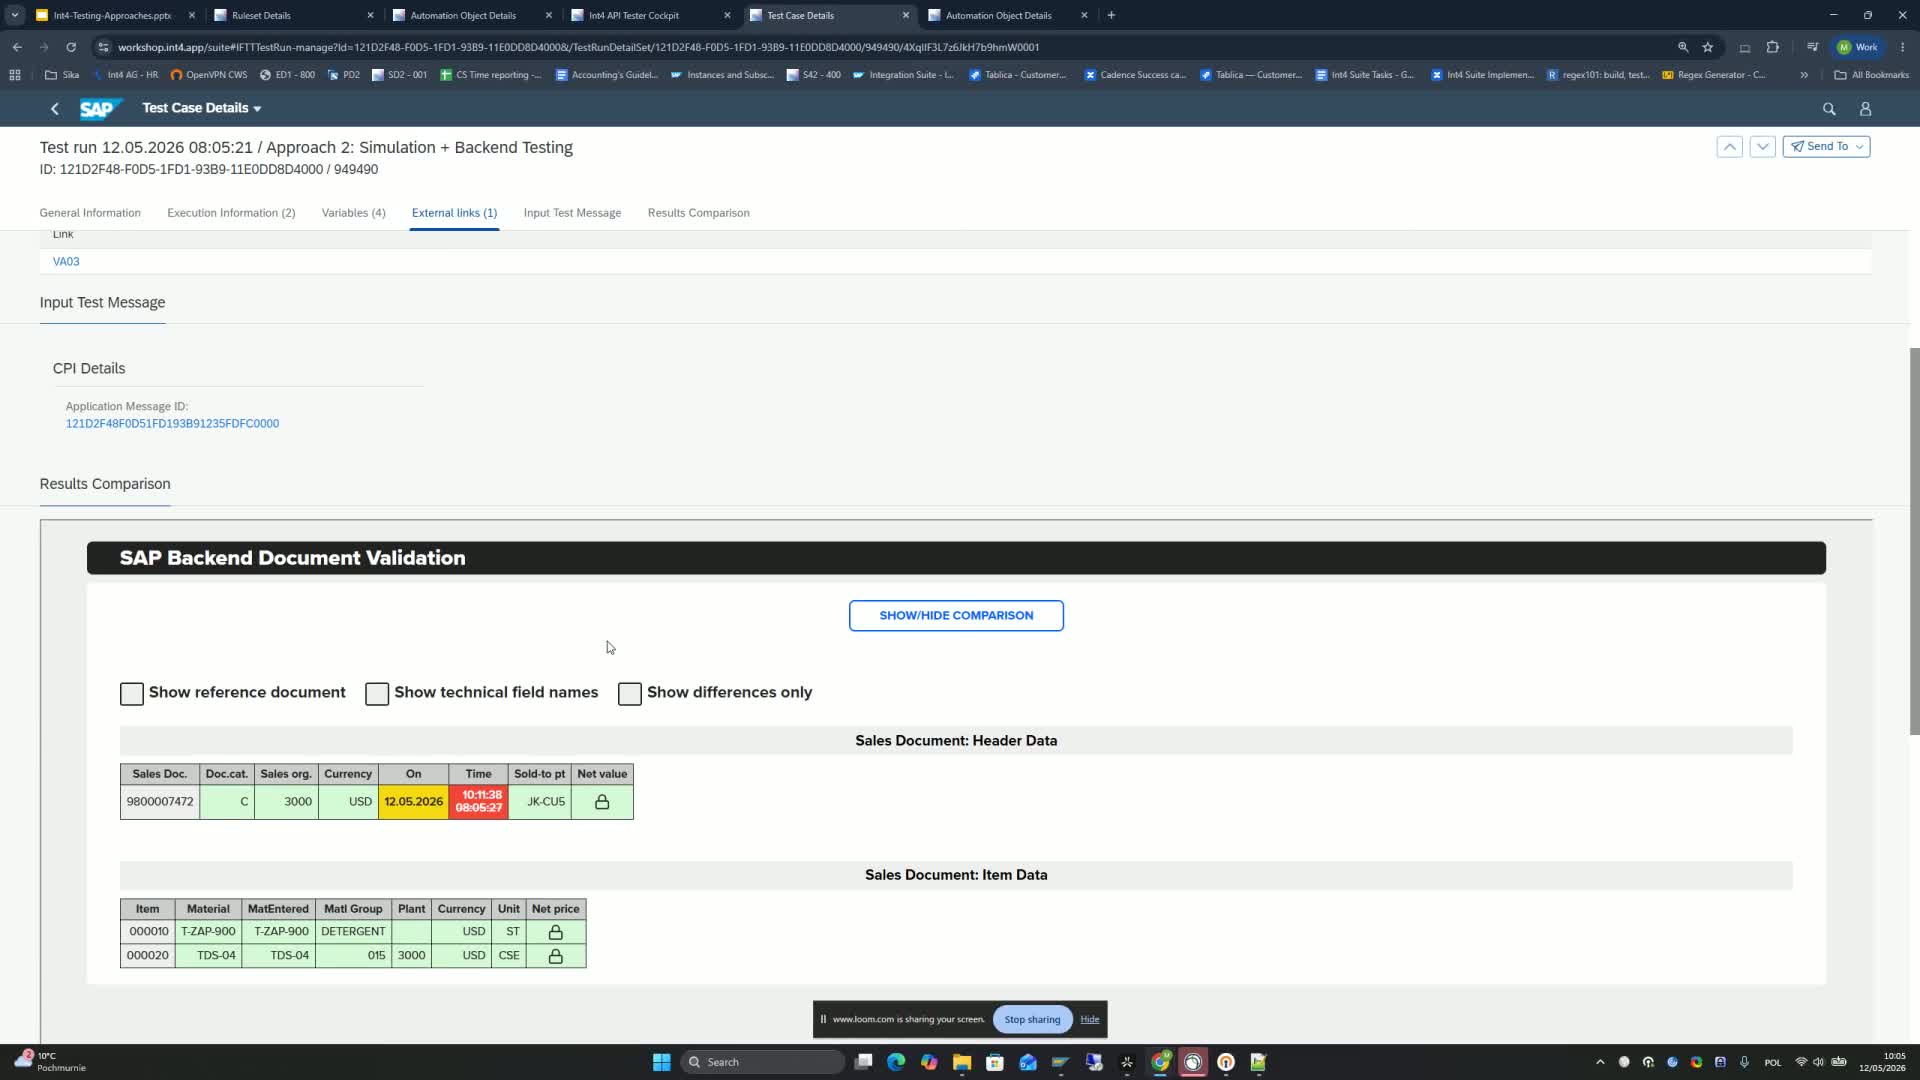Open the search icon in SAP header
1920x1080 pixels.
[x=1829, y=109]
